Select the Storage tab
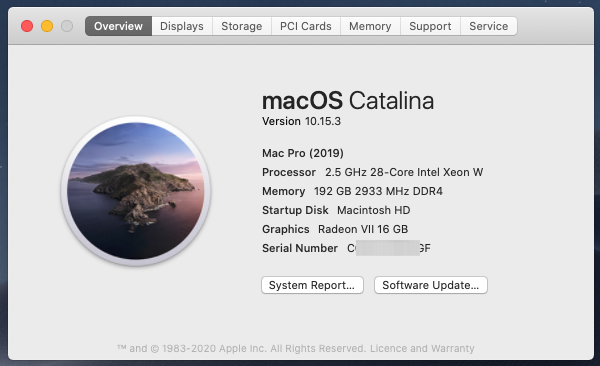The width and height of the screenshot is (600, 366). [x=242, y=26]
